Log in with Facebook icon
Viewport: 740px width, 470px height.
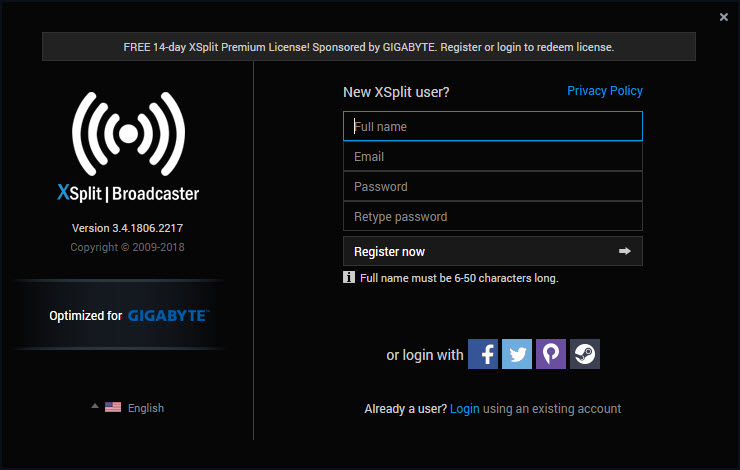pos(483,354)
